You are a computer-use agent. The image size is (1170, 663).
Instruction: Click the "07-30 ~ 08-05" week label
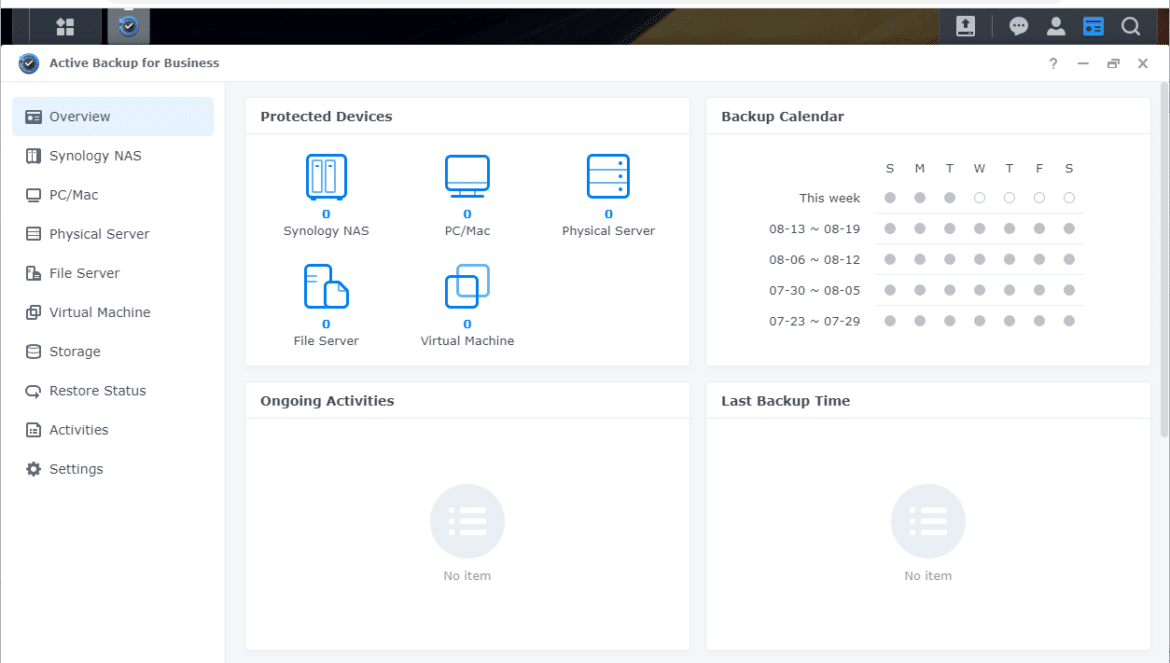(x=815, y=290)
